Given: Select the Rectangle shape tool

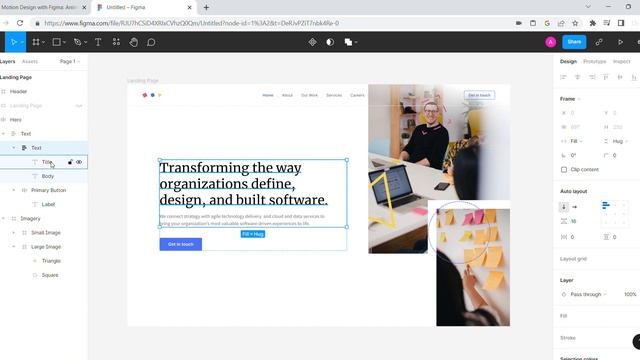Looking at the screenshot, I should click(x=56, y=42).
